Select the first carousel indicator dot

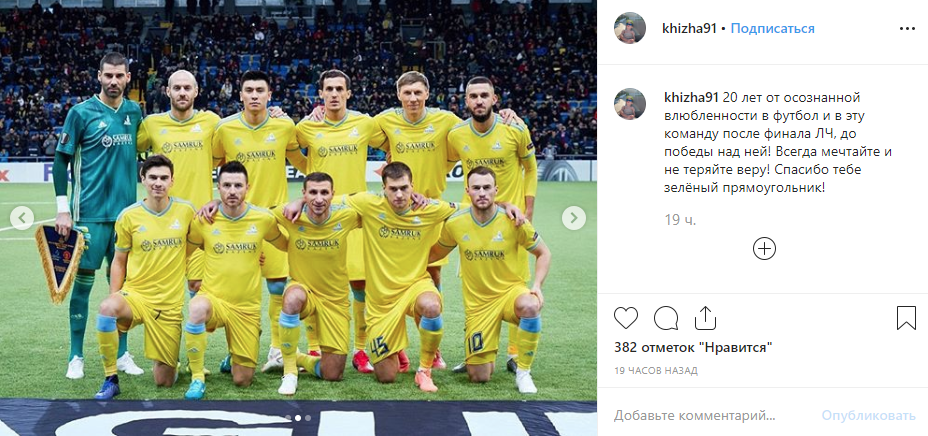[x=288, y=418]
